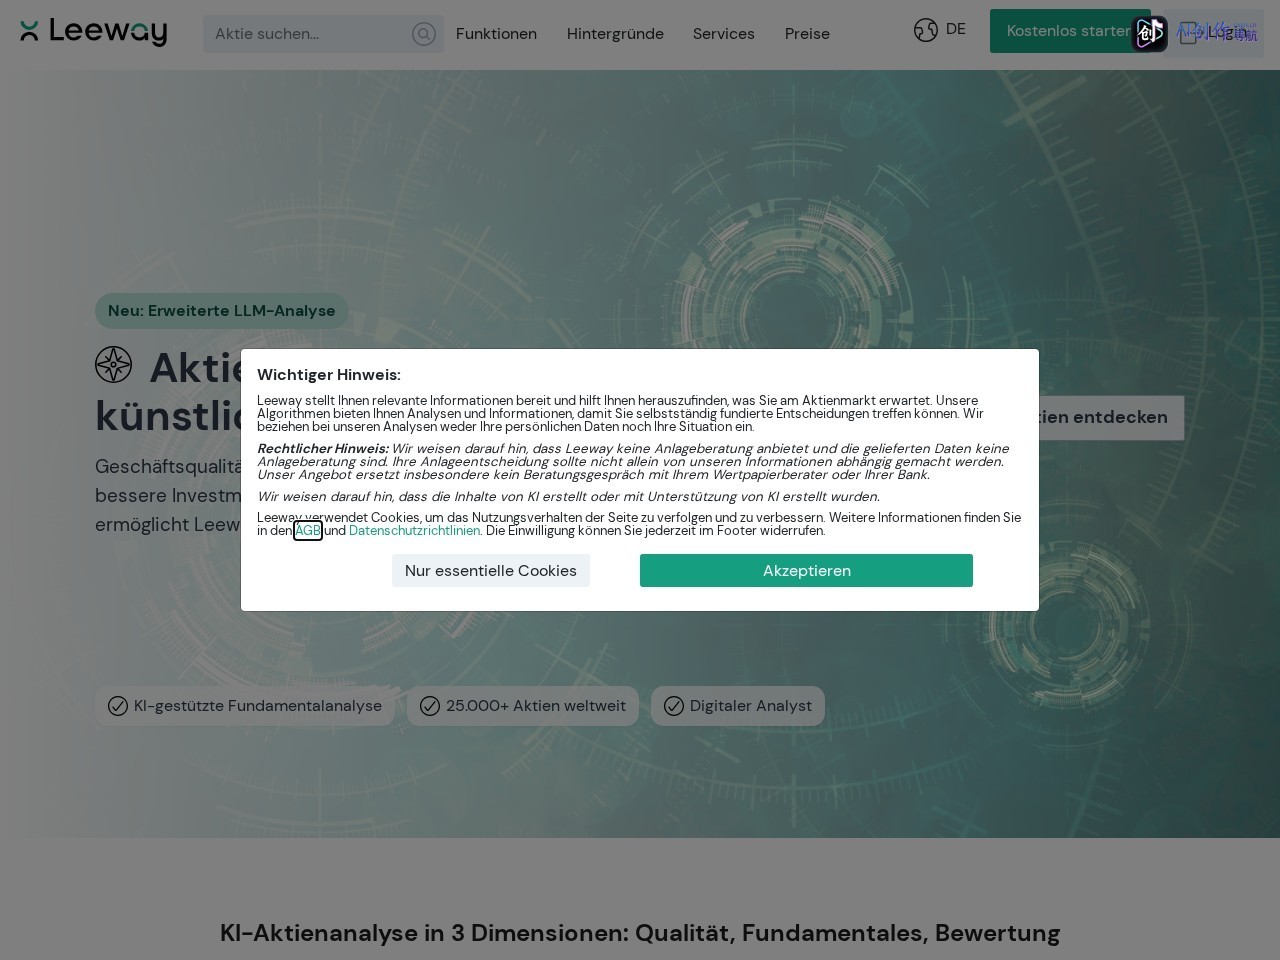
Task: Click the checkmark icon for 25.000+ Aktien weltweit
Action: pos(430,706)
